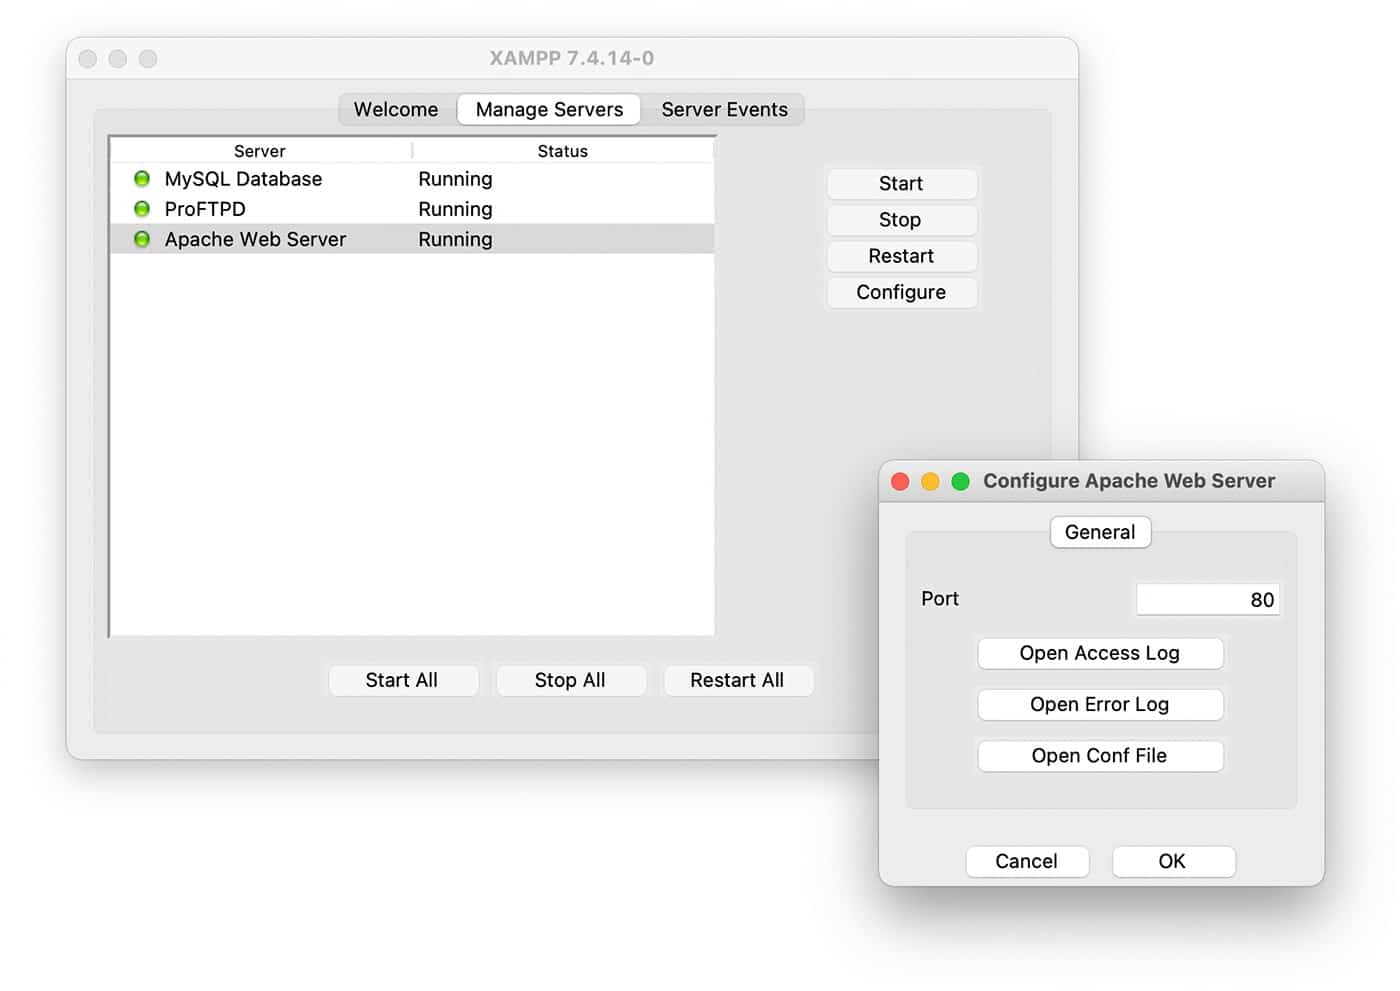
Task: Restart the selected server
Action: coord(901,256)
